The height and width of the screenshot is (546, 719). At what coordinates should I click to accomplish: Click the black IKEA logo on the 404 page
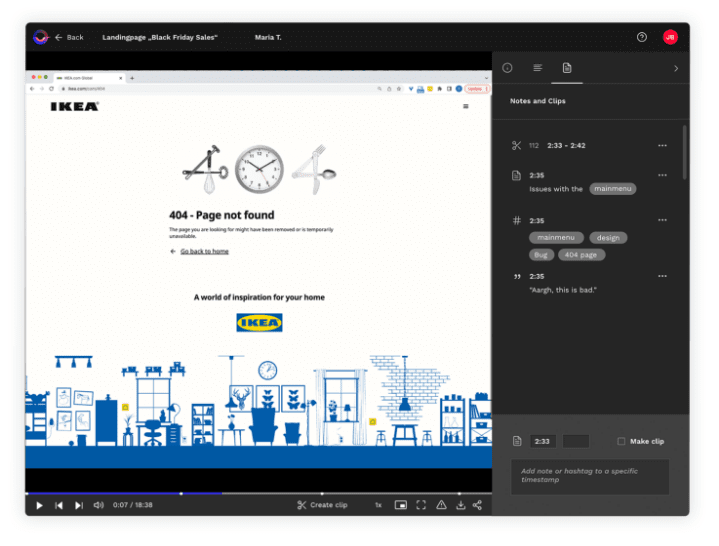click(x=74, y=107)
